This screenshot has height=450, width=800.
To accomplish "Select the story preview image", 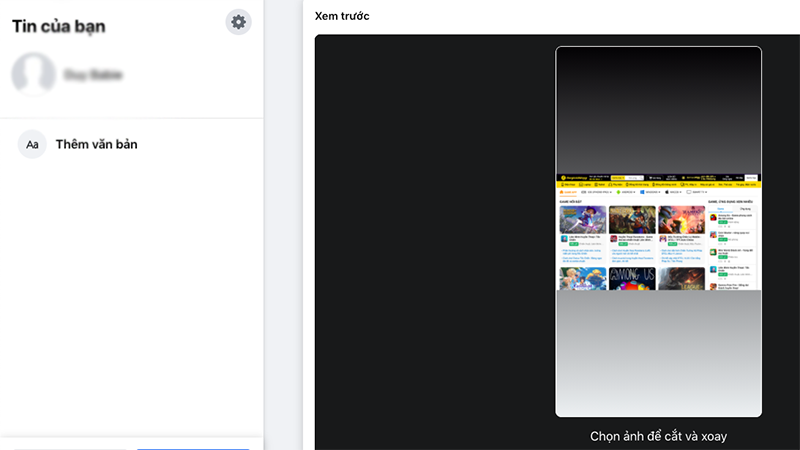I will click(658, 232).
